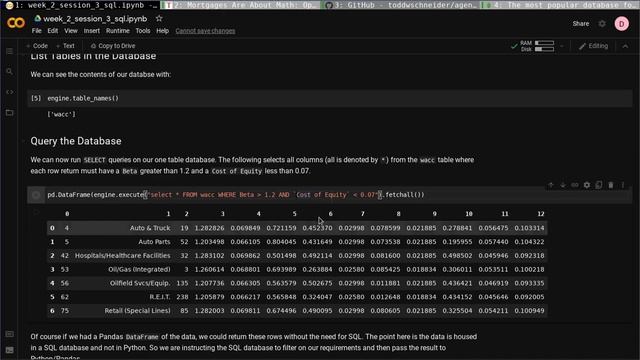Star the week_2_session_3_sql notebook
Screen dimensions: 640x360
(x=159, y=18)
